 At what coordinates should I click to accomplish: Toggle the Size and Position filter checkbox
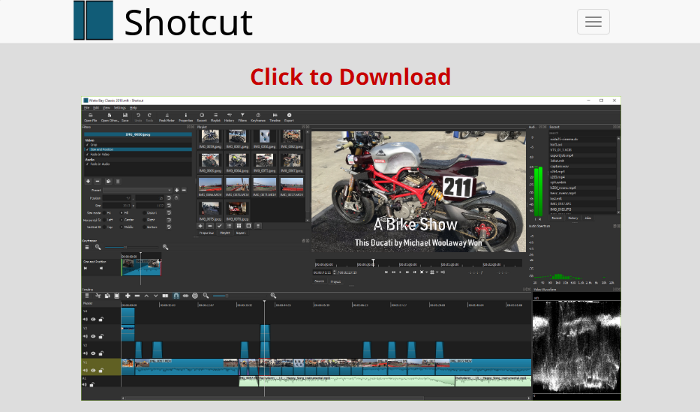86,148
